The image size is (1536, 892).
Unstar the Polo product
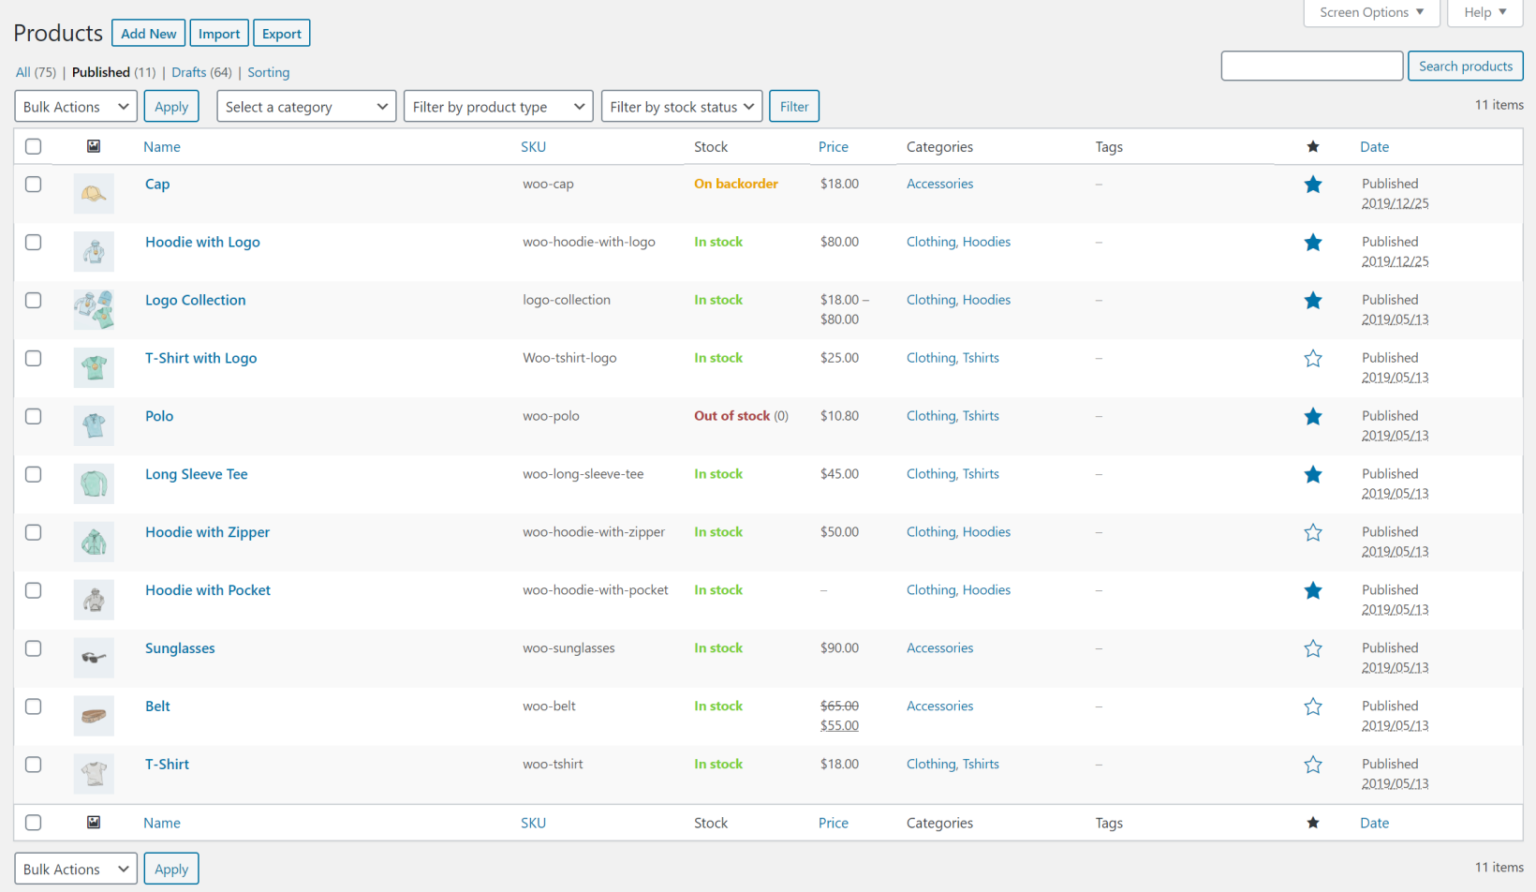(1313, 416)
